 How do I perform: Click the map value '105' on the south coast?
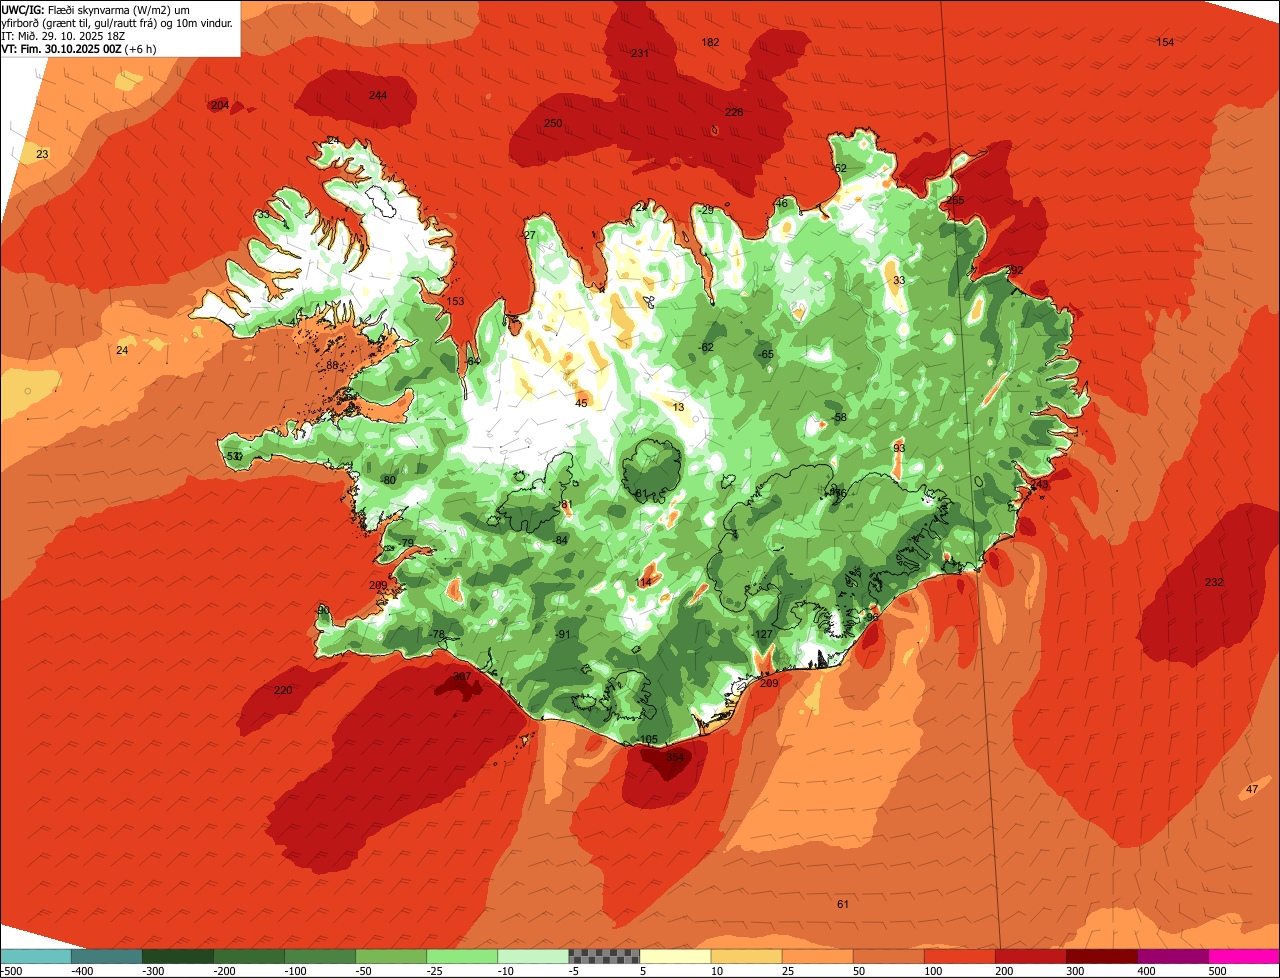point(648,739)
